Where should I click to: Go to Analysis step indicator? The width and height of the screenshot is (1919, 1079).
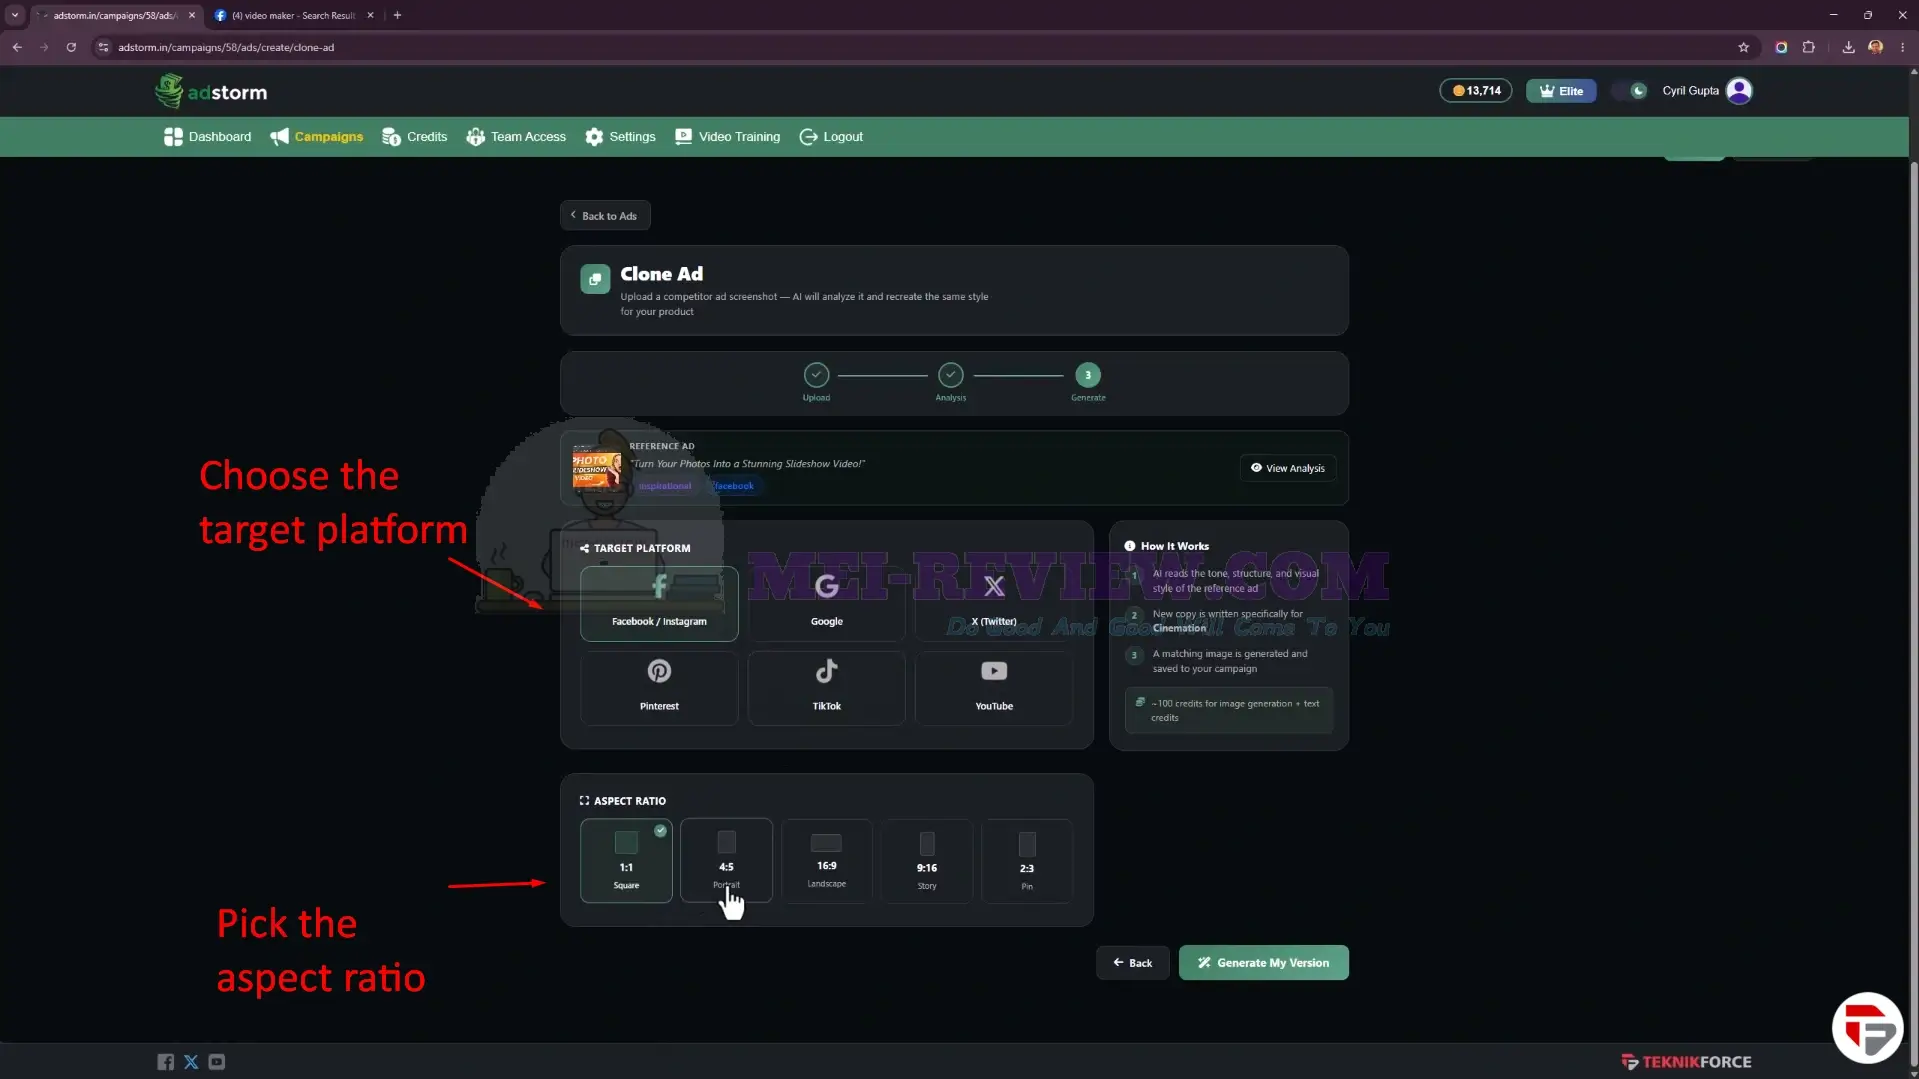pyautogui.click(x=951, y=375)
